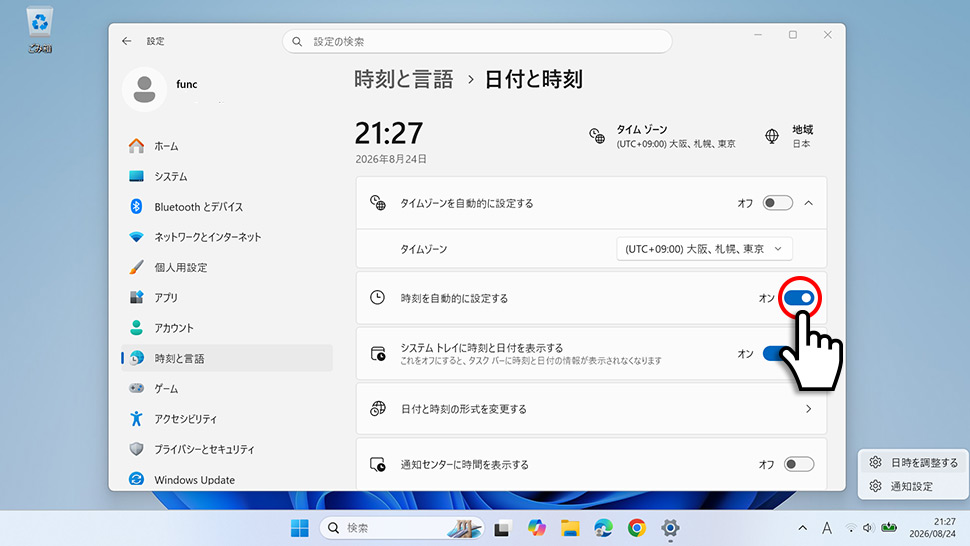The width and height of the screenshot is (970, 546).
Task: Click the back arrow in Settings
Action: coord(127,41)
